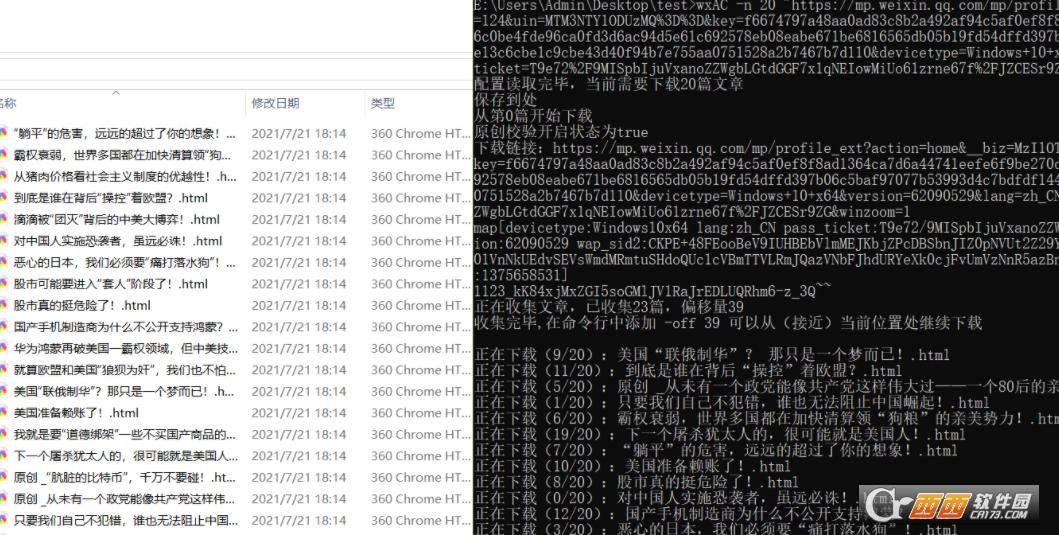Click console line 正在收集文章，已收集23篇，偏移量39
Viewport: 1059px width, 535px height.
tap(609, 307)
